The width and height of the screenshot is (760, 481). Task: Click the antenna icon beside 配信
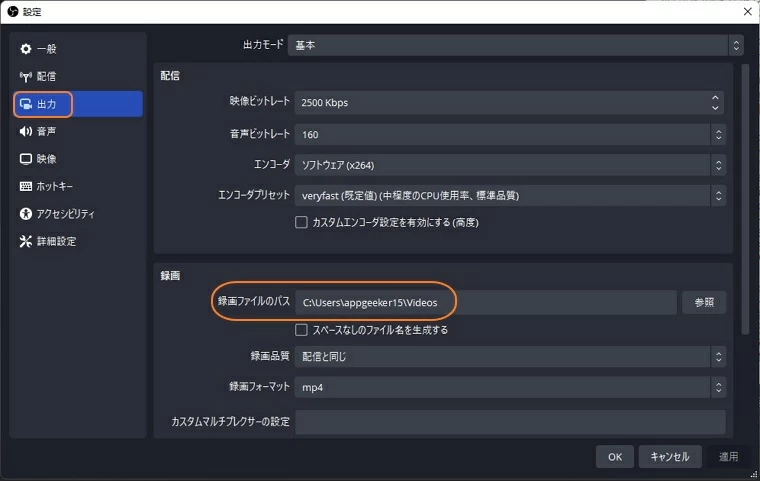26,76
